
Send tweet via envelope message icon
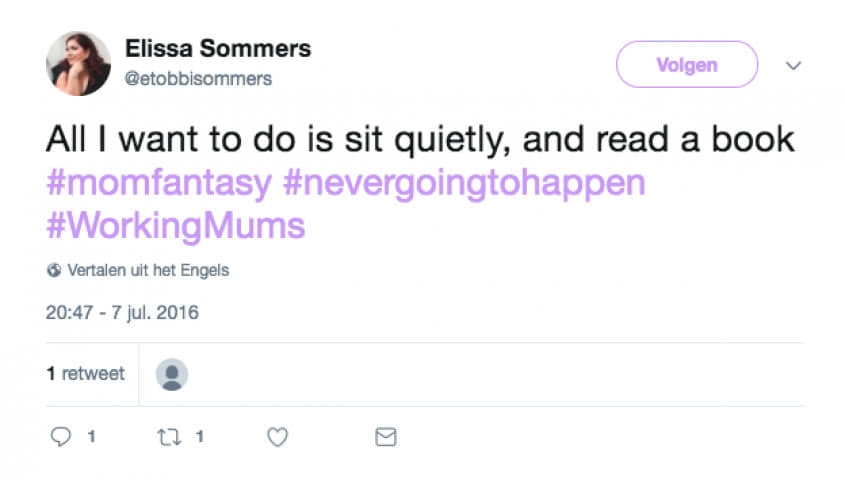[385, 437]
